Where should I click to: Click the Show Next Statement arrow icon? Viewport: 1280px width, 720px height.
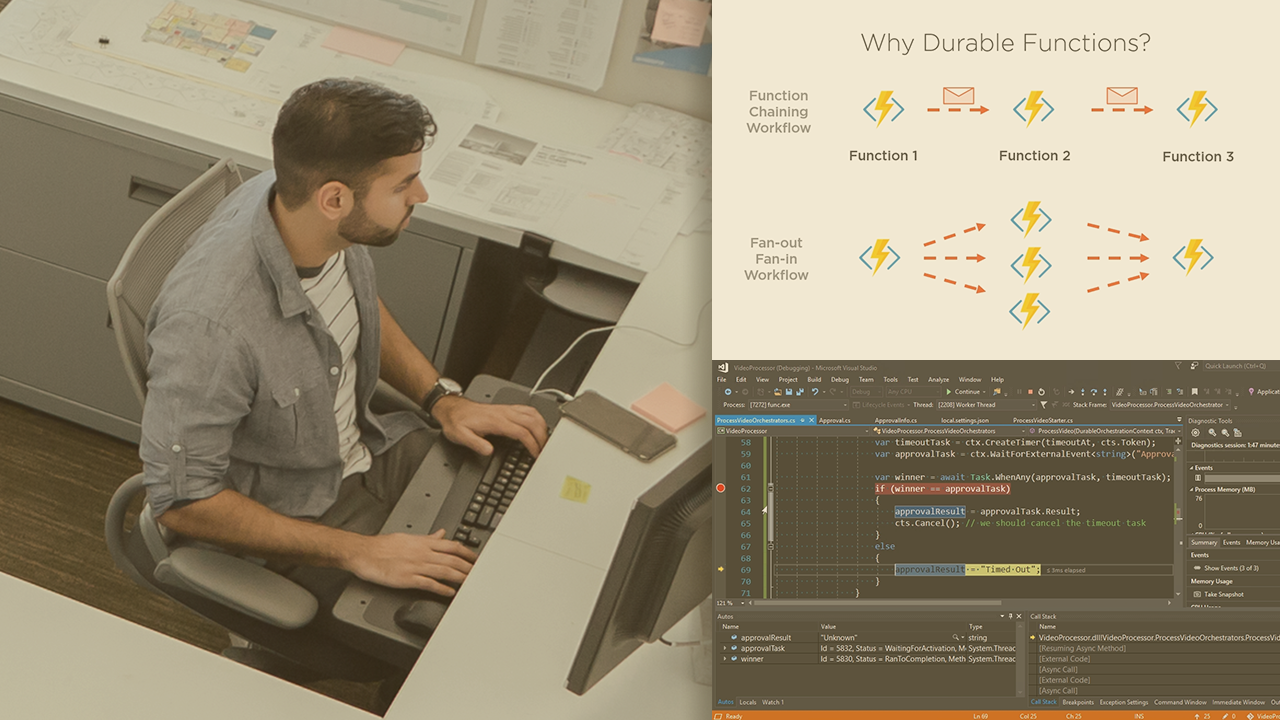tap(1071, 392)
